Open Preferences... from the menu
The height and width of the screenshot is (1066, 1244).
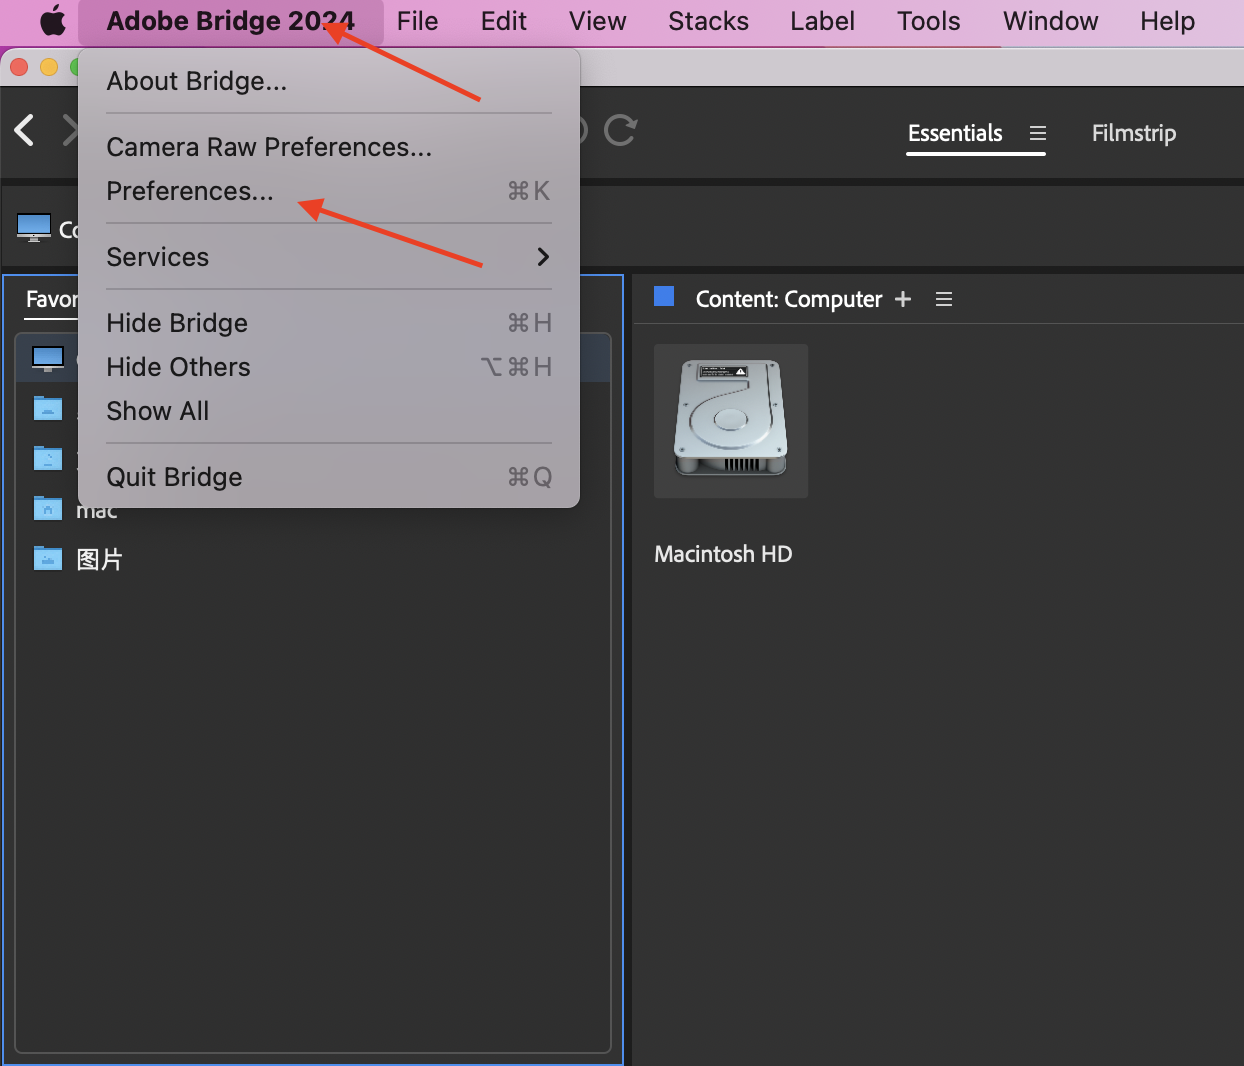[190, 191]
